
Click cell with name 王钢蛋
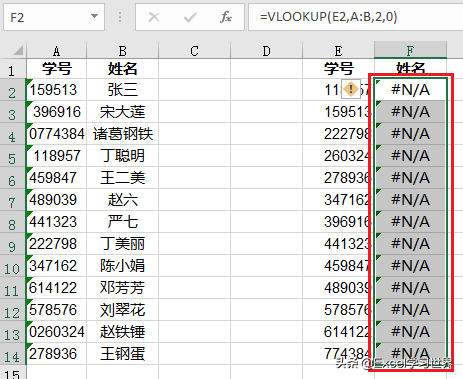pos(122,354)
